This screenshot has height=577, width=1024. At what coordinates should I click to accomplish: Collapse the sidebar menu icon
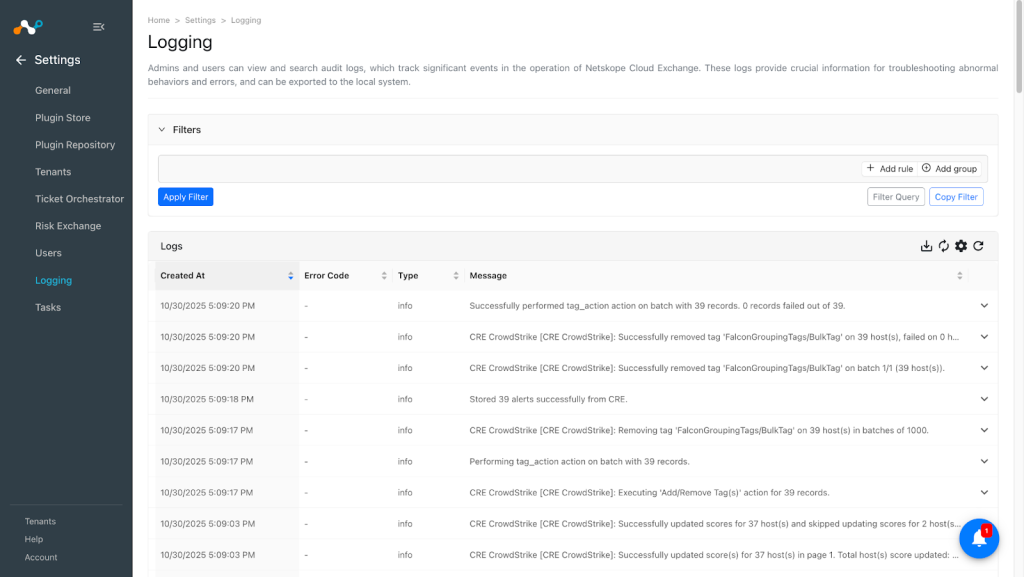99,27
